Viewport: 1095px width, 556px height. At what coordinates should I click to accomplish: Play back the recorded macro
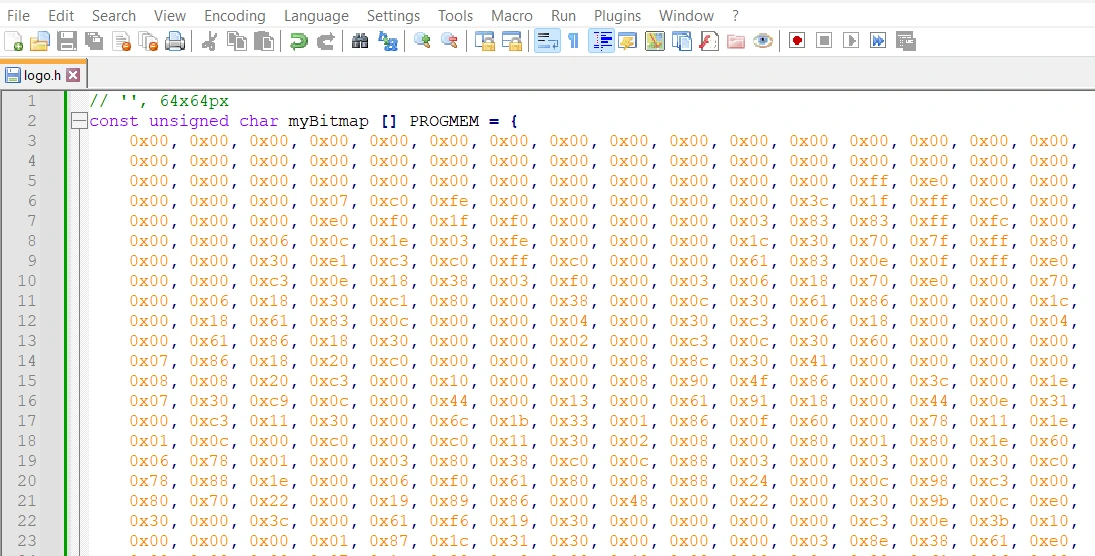coord(851,41)
